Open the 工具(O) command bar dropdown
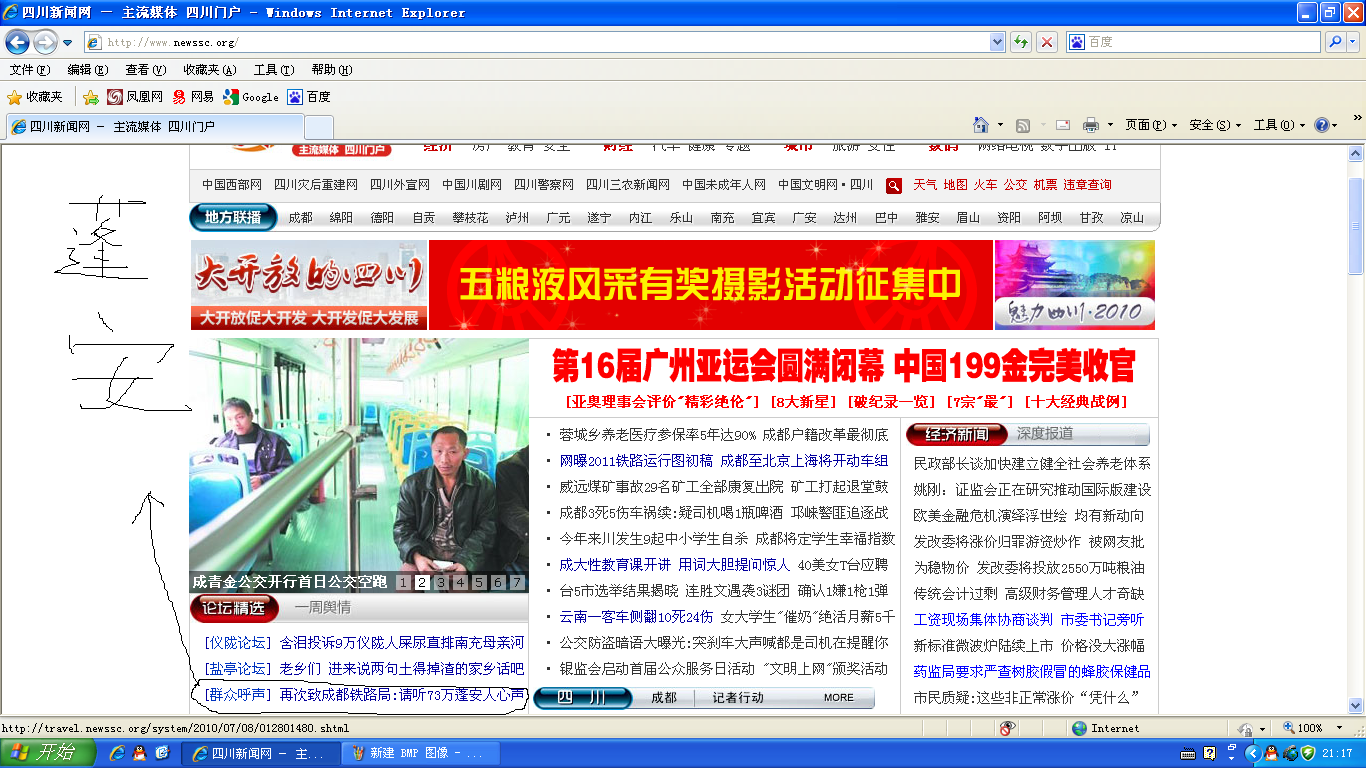 [1279, 125]
